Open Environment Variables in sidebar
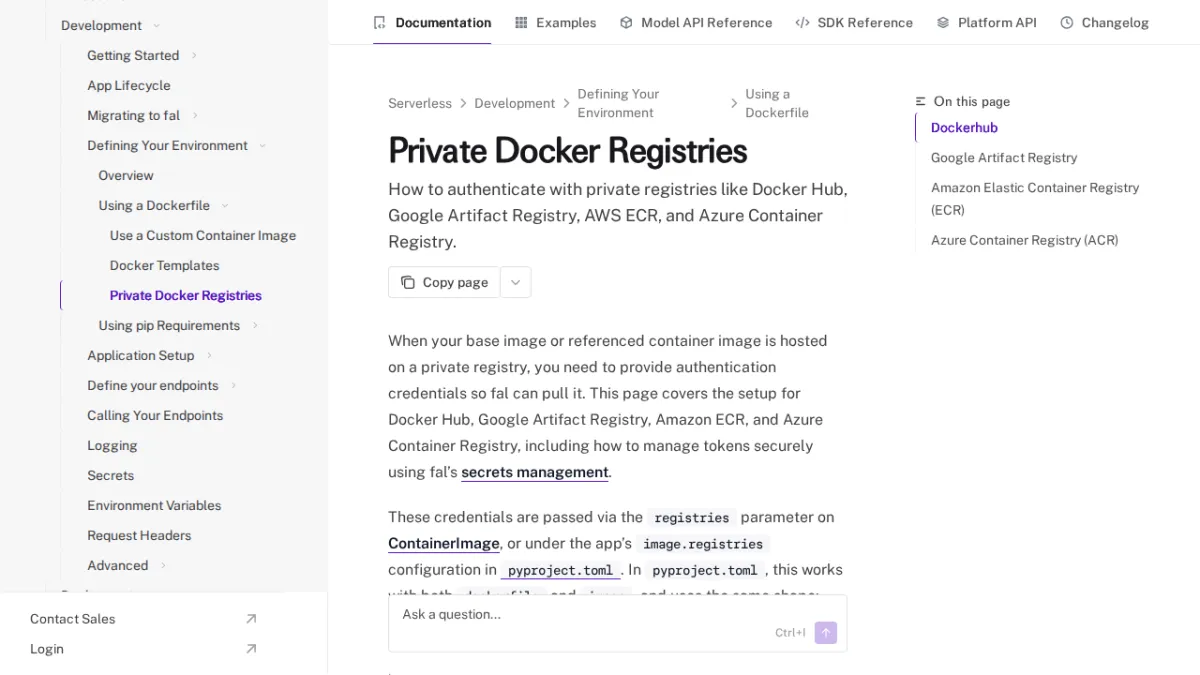Image resolution: width=1200 pixels, height=675 pixels. [x=154, y=505]
